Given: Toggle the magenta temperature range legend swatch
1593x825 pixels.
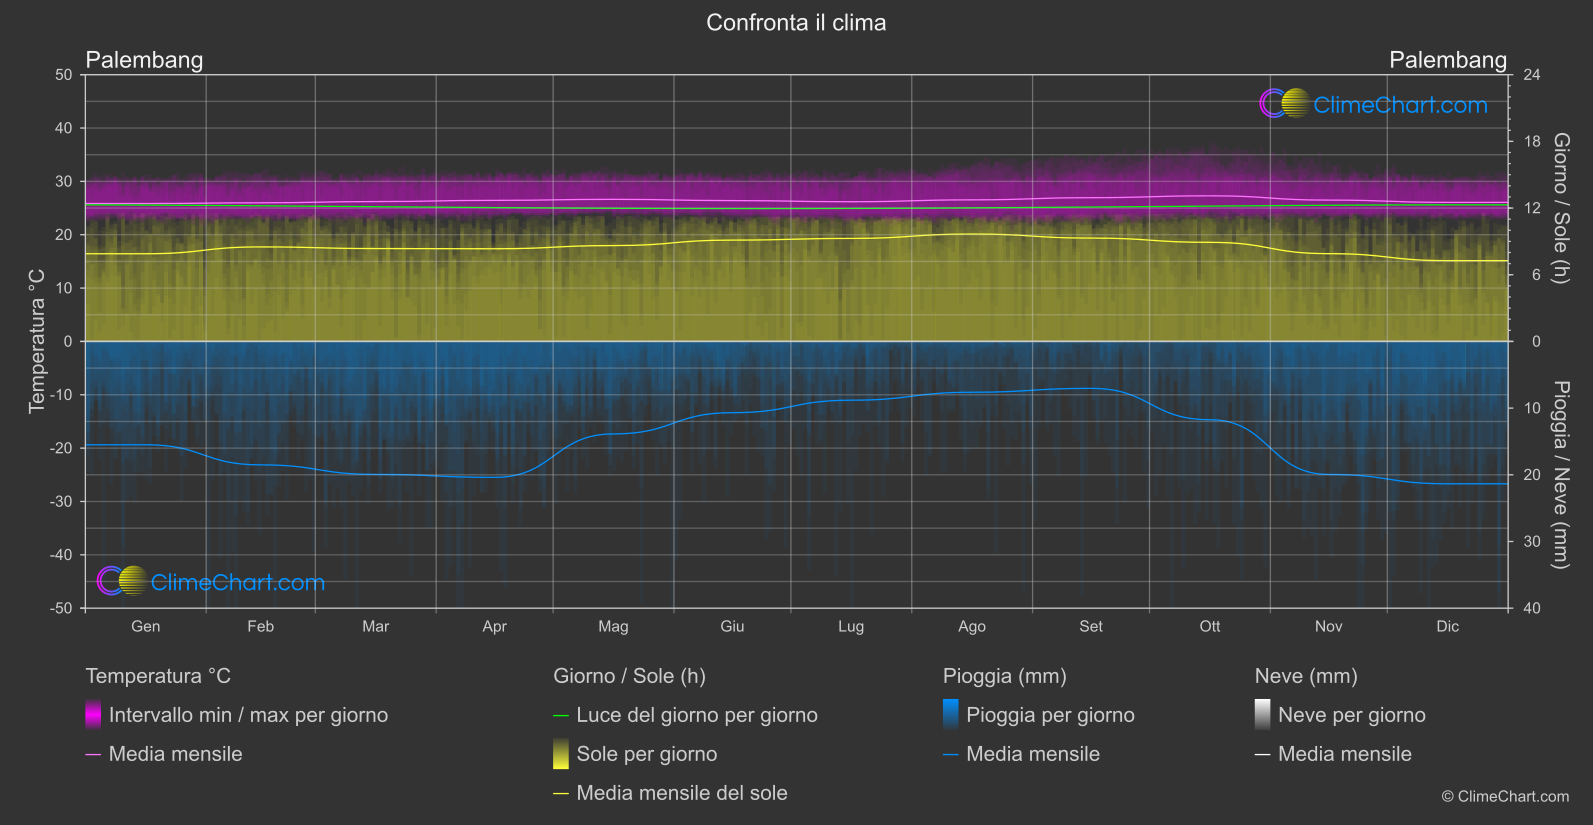Looking at the screenshot, I should pyautogui.click(x=93, y=715).
